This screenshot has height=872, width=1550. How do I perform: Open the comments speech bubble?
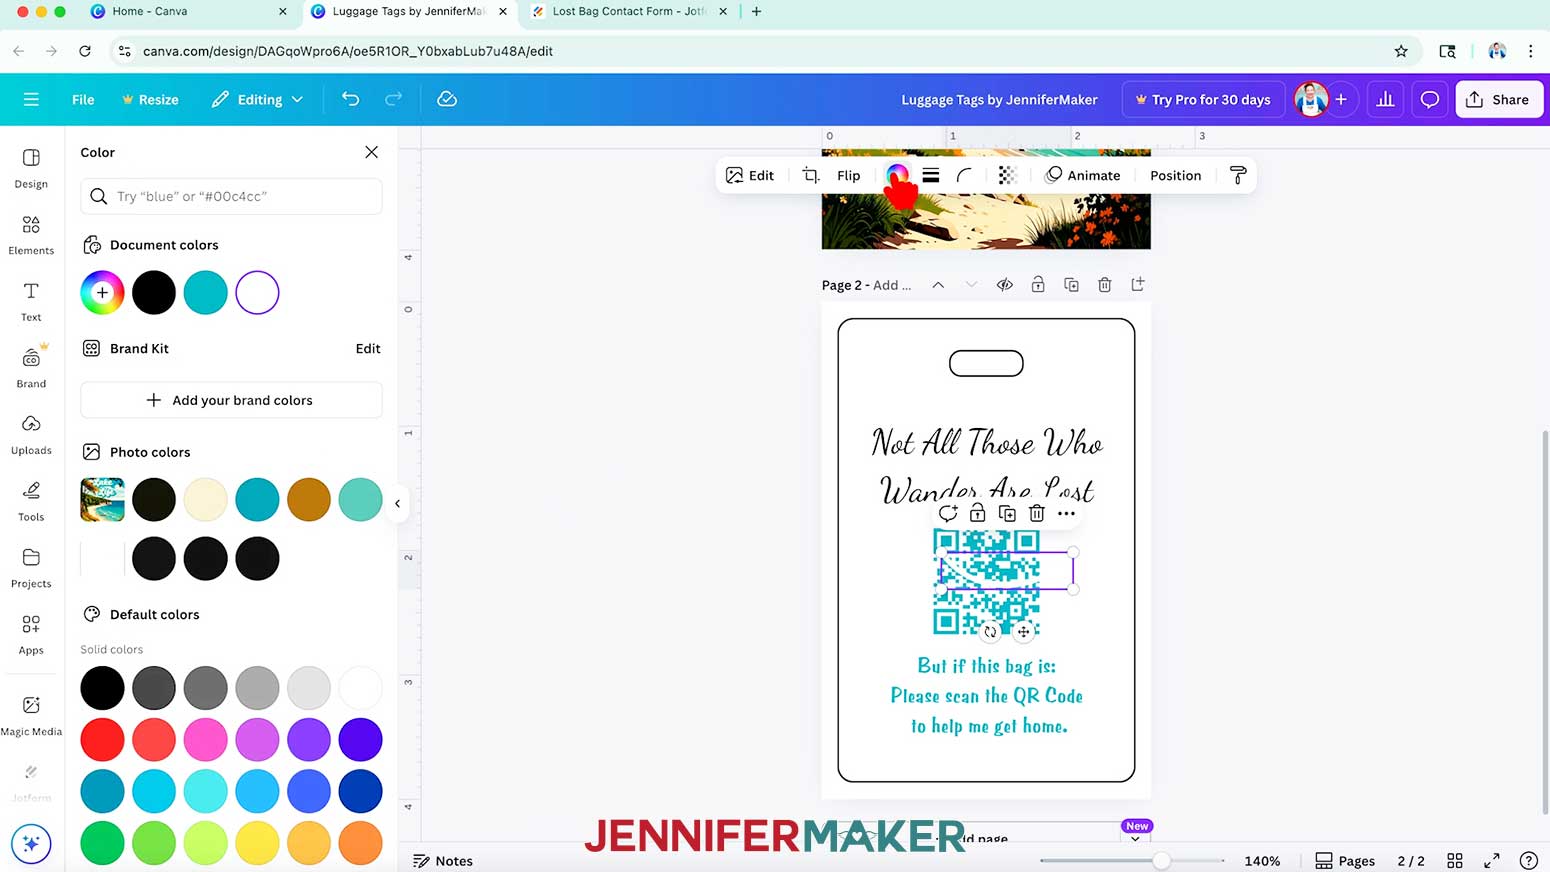coord(1430,99)
